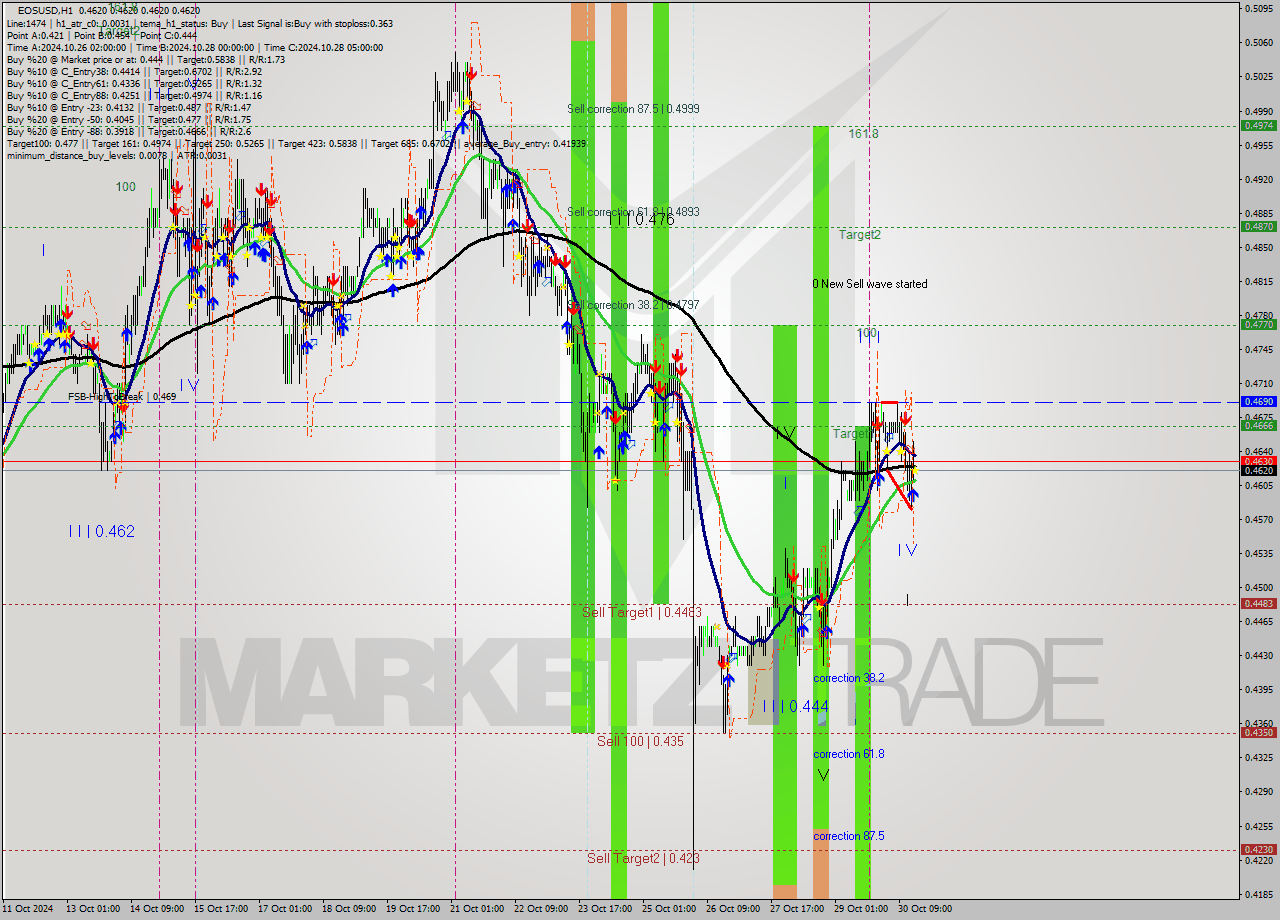1280x920 pixels.
Task: Click the black 0.4620 current price tag
Action: pos(1257,470)
